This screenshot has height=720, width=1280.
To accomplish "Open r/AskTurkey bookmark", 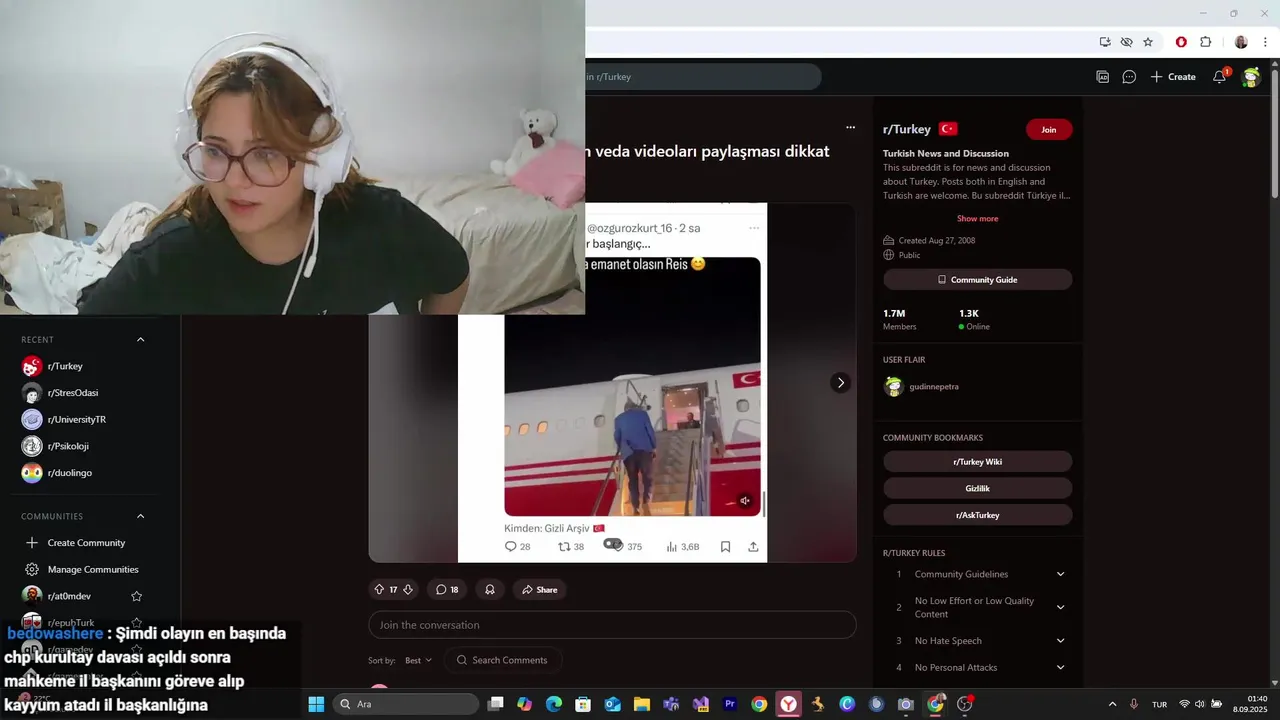I will tap(977, 515).
